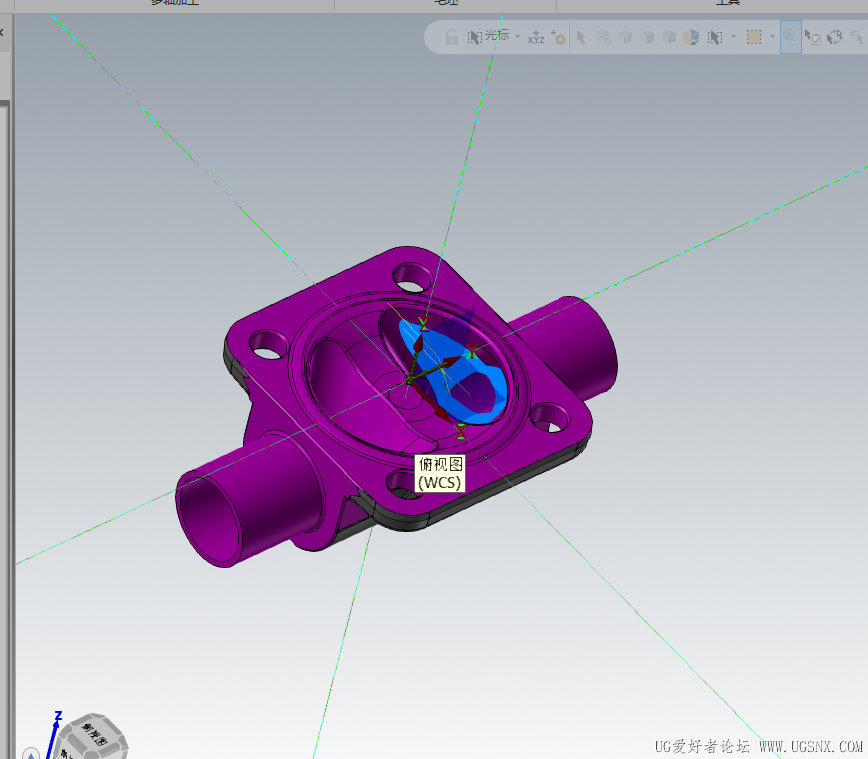Click the X,Y,Z point constructor icon

point(535,37)
